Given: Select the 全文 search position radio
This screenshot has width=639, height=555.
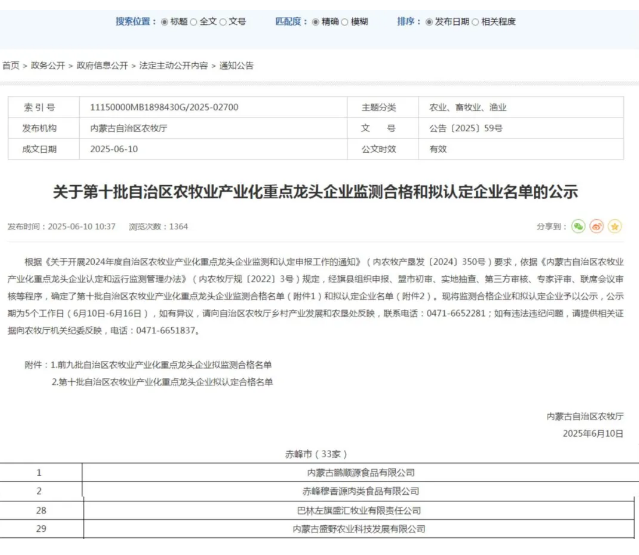Looking at the screenshot, I should (x=194, y=22).
